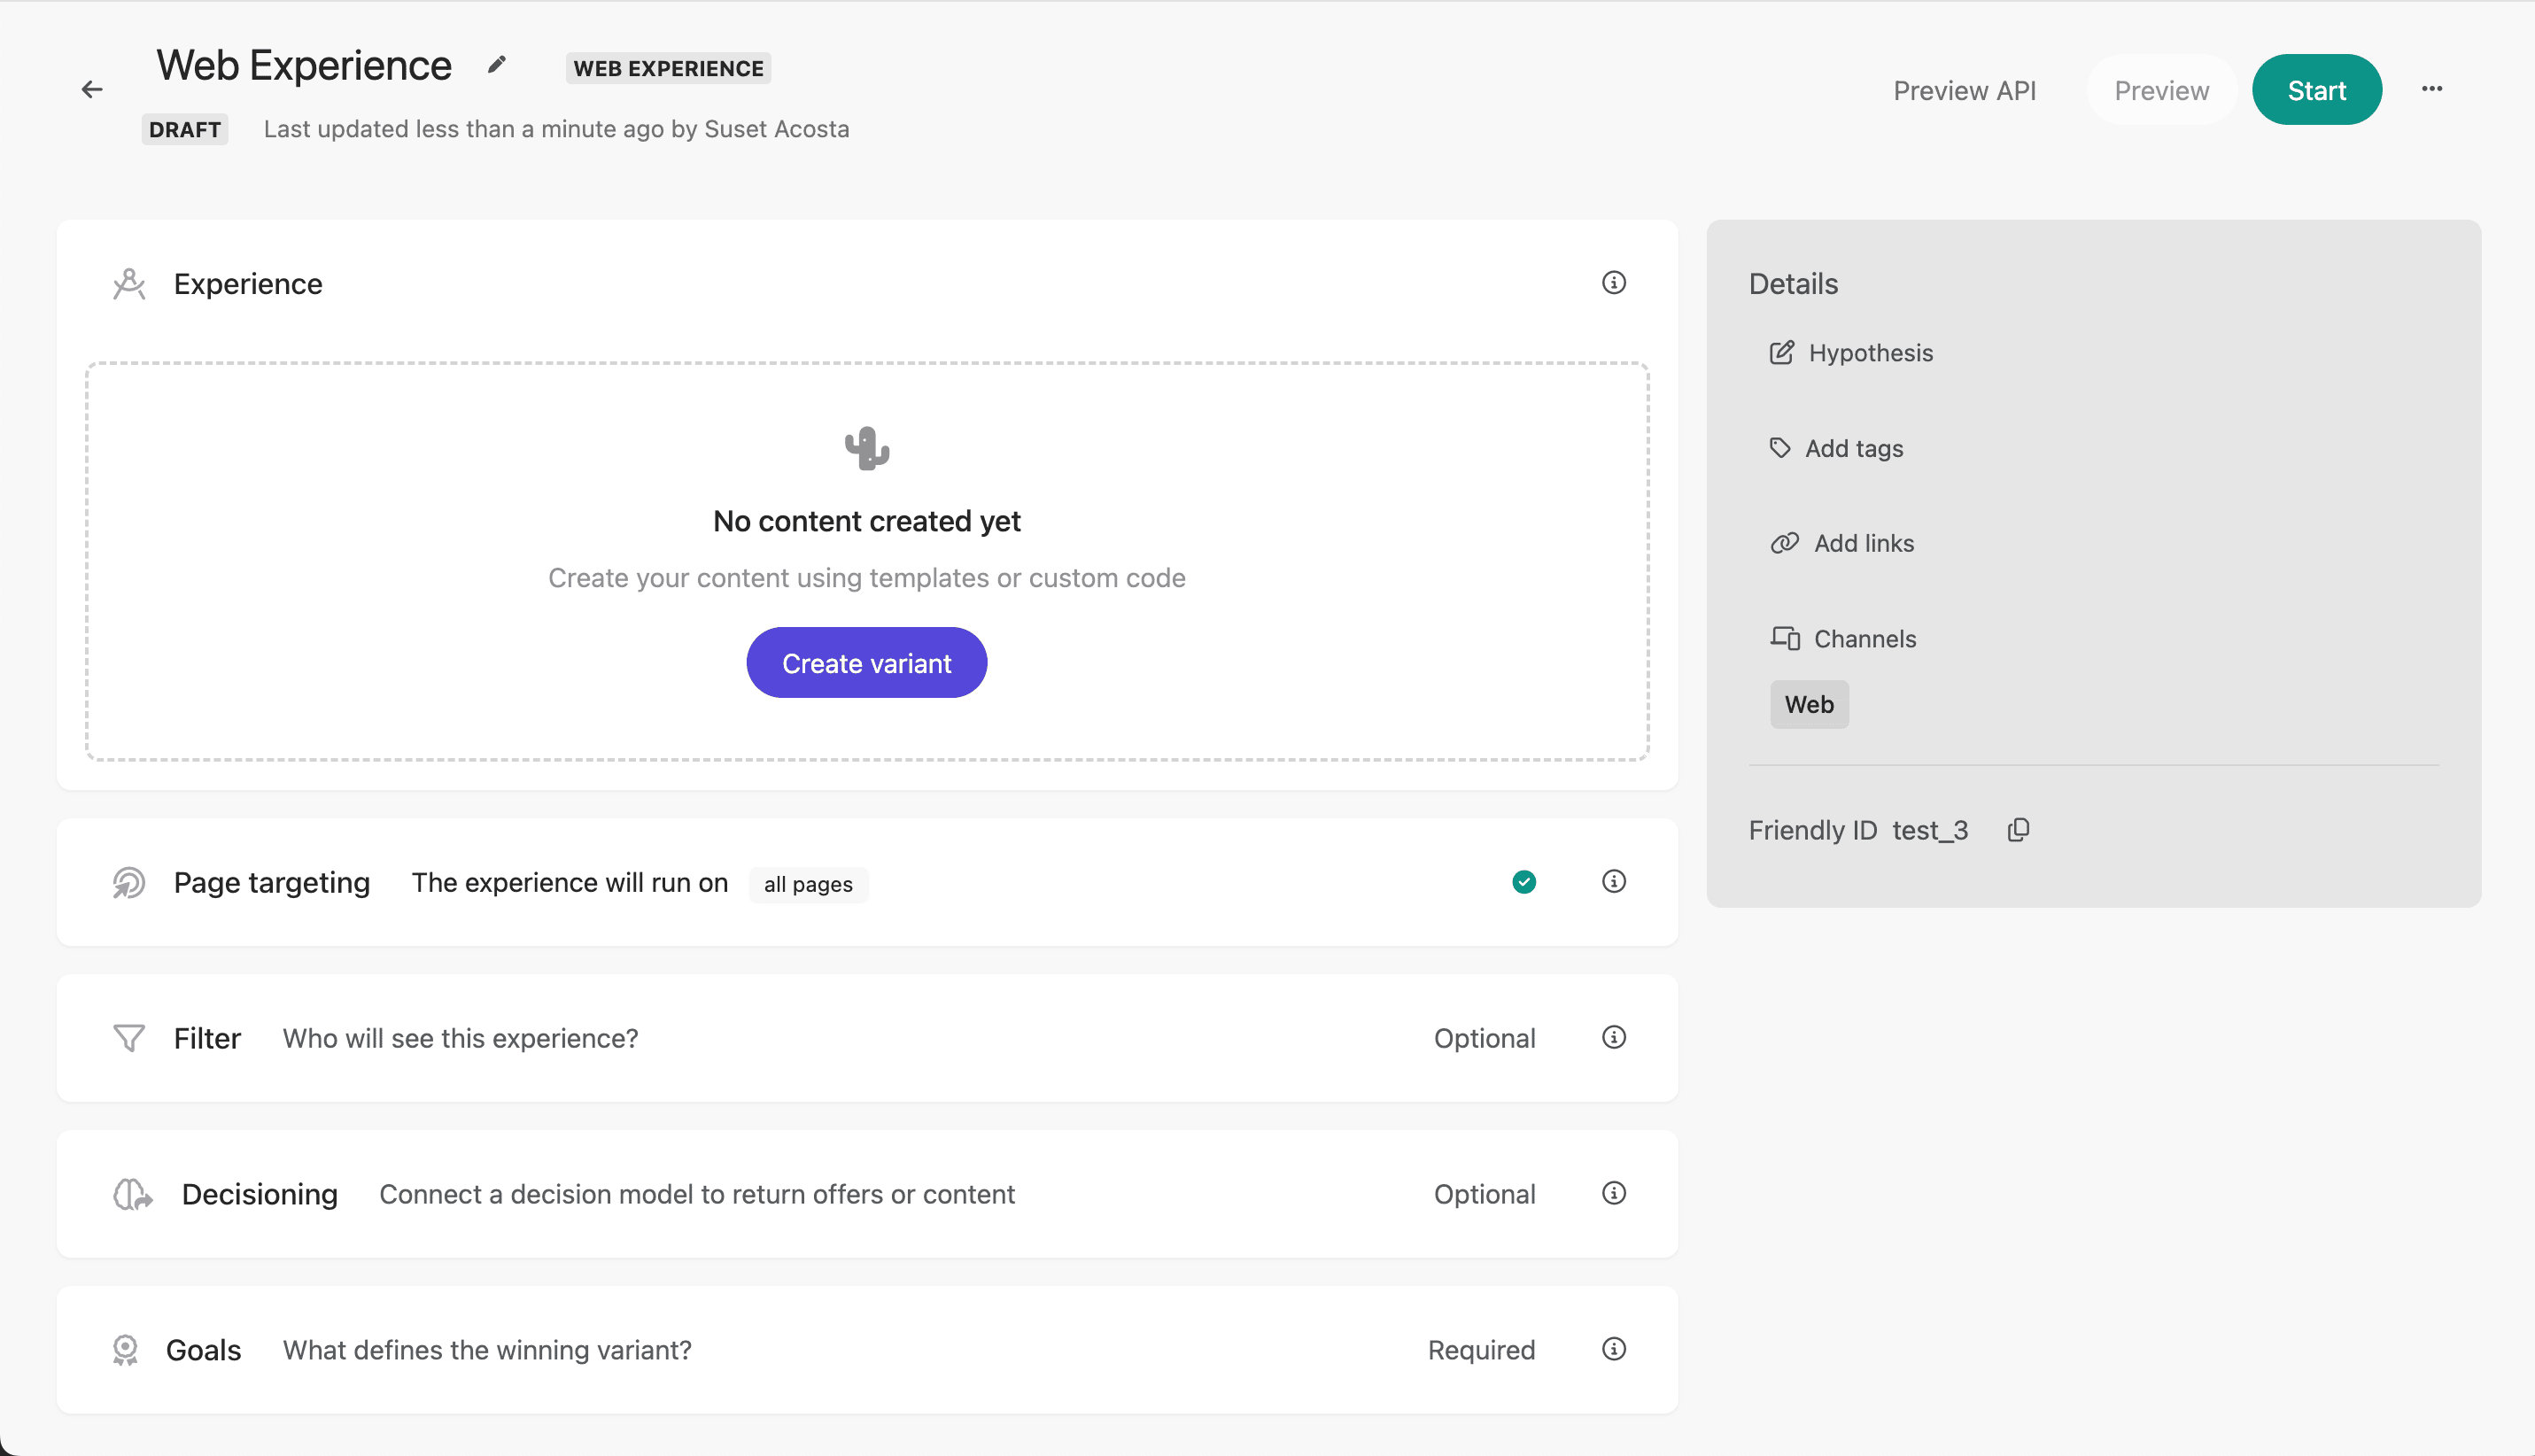This screenshot has height=1456, width=2535.
Task: Click the Create variant button
Action: click(867, 662)
